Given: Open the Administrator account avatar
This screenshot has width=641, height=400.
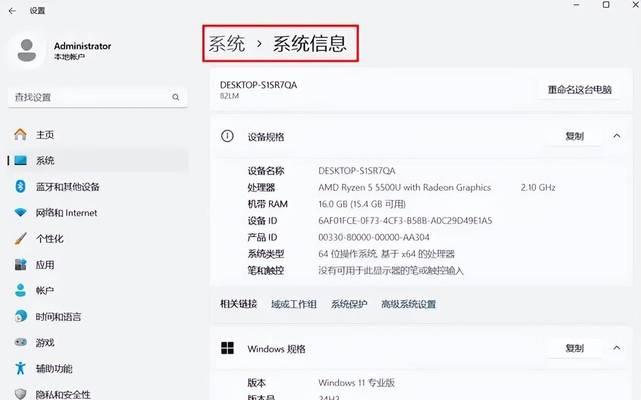Looking at the screenshot, I should click(27, 50).
